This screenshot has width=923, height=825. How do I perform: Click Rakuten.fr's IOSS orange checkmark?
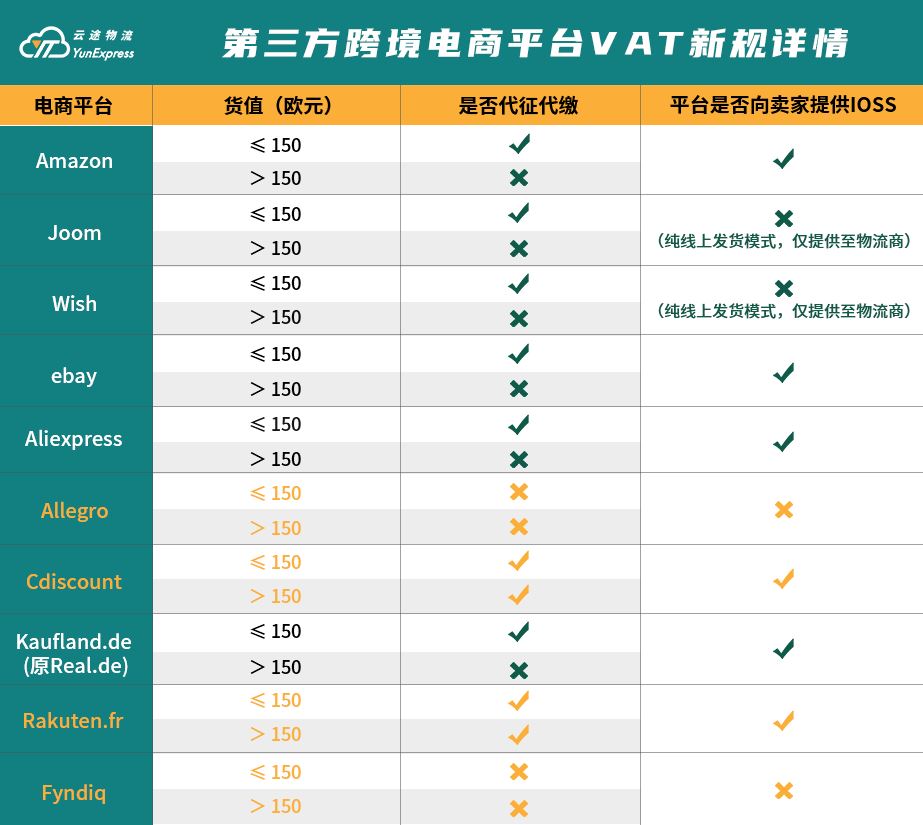point(783,720)
